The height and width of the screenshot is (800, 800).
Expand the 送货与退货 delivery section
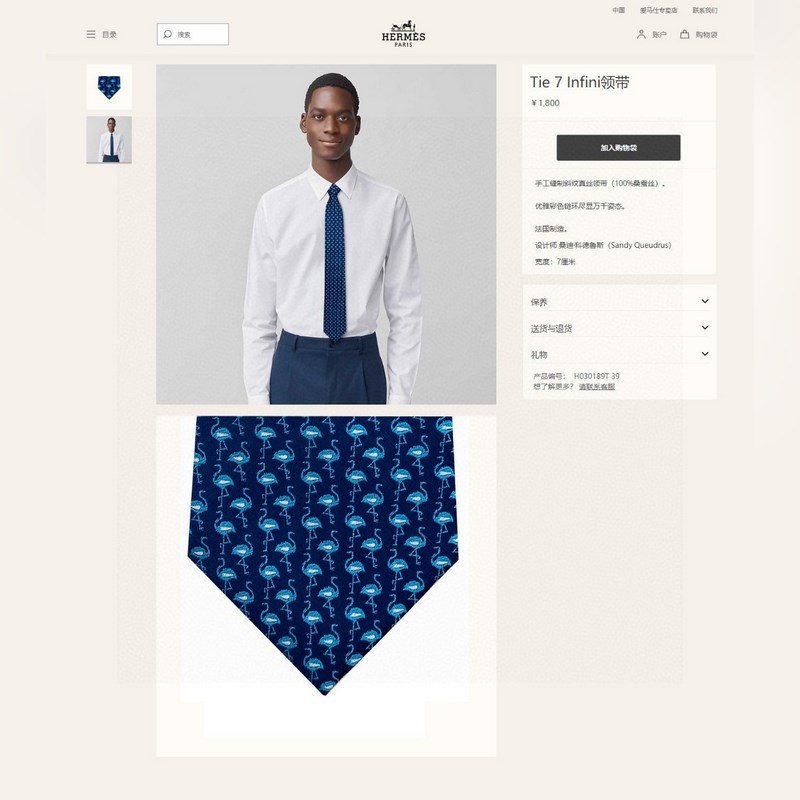point(619,328)
